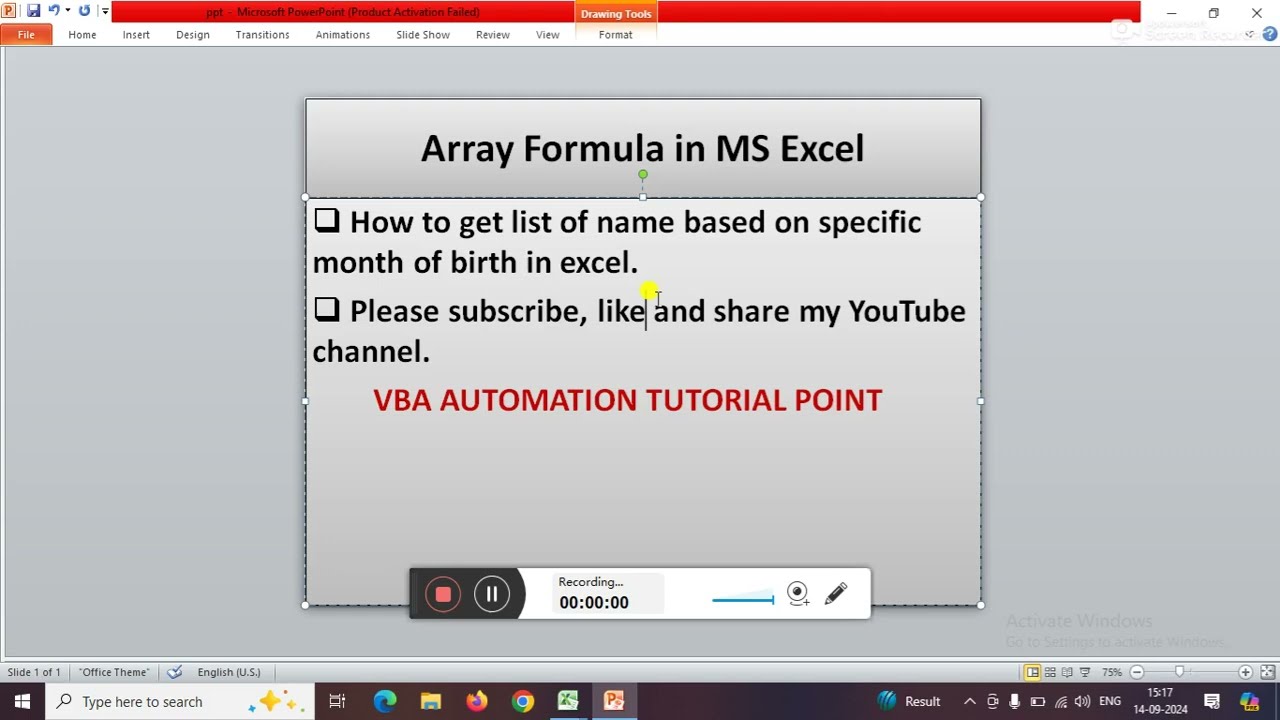Image resolution: width=1280 pixels, height=720 pixels.
Task: Open the Animations ribbon tab
Action: coord(343,35)
